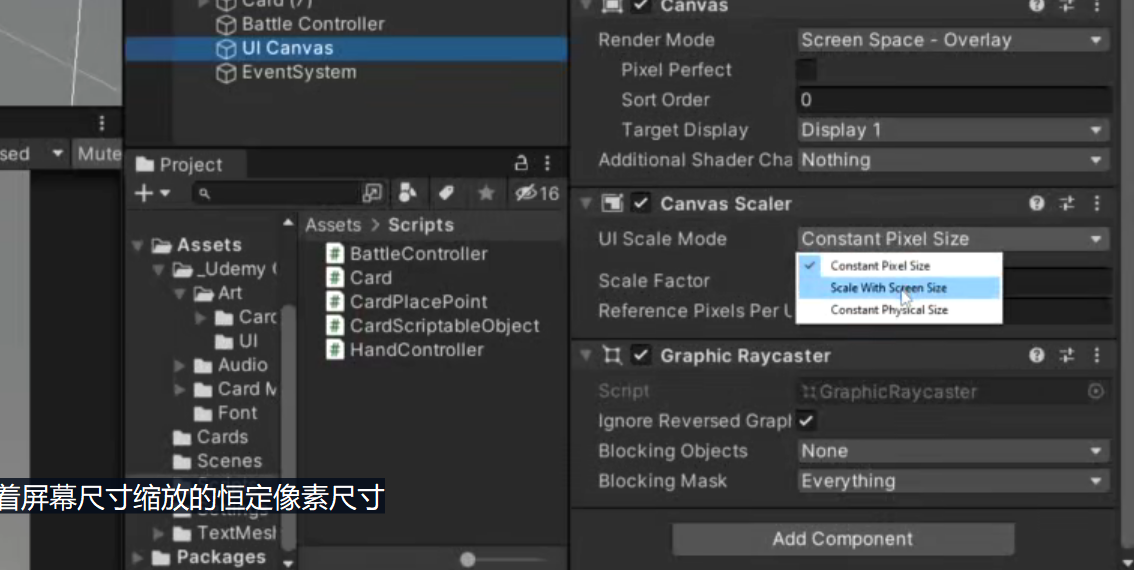The width and height of the screenshot is (1134, 570).
Task: Open Graphic Raycaster three-dot menu
Action: coord(1097,355)
